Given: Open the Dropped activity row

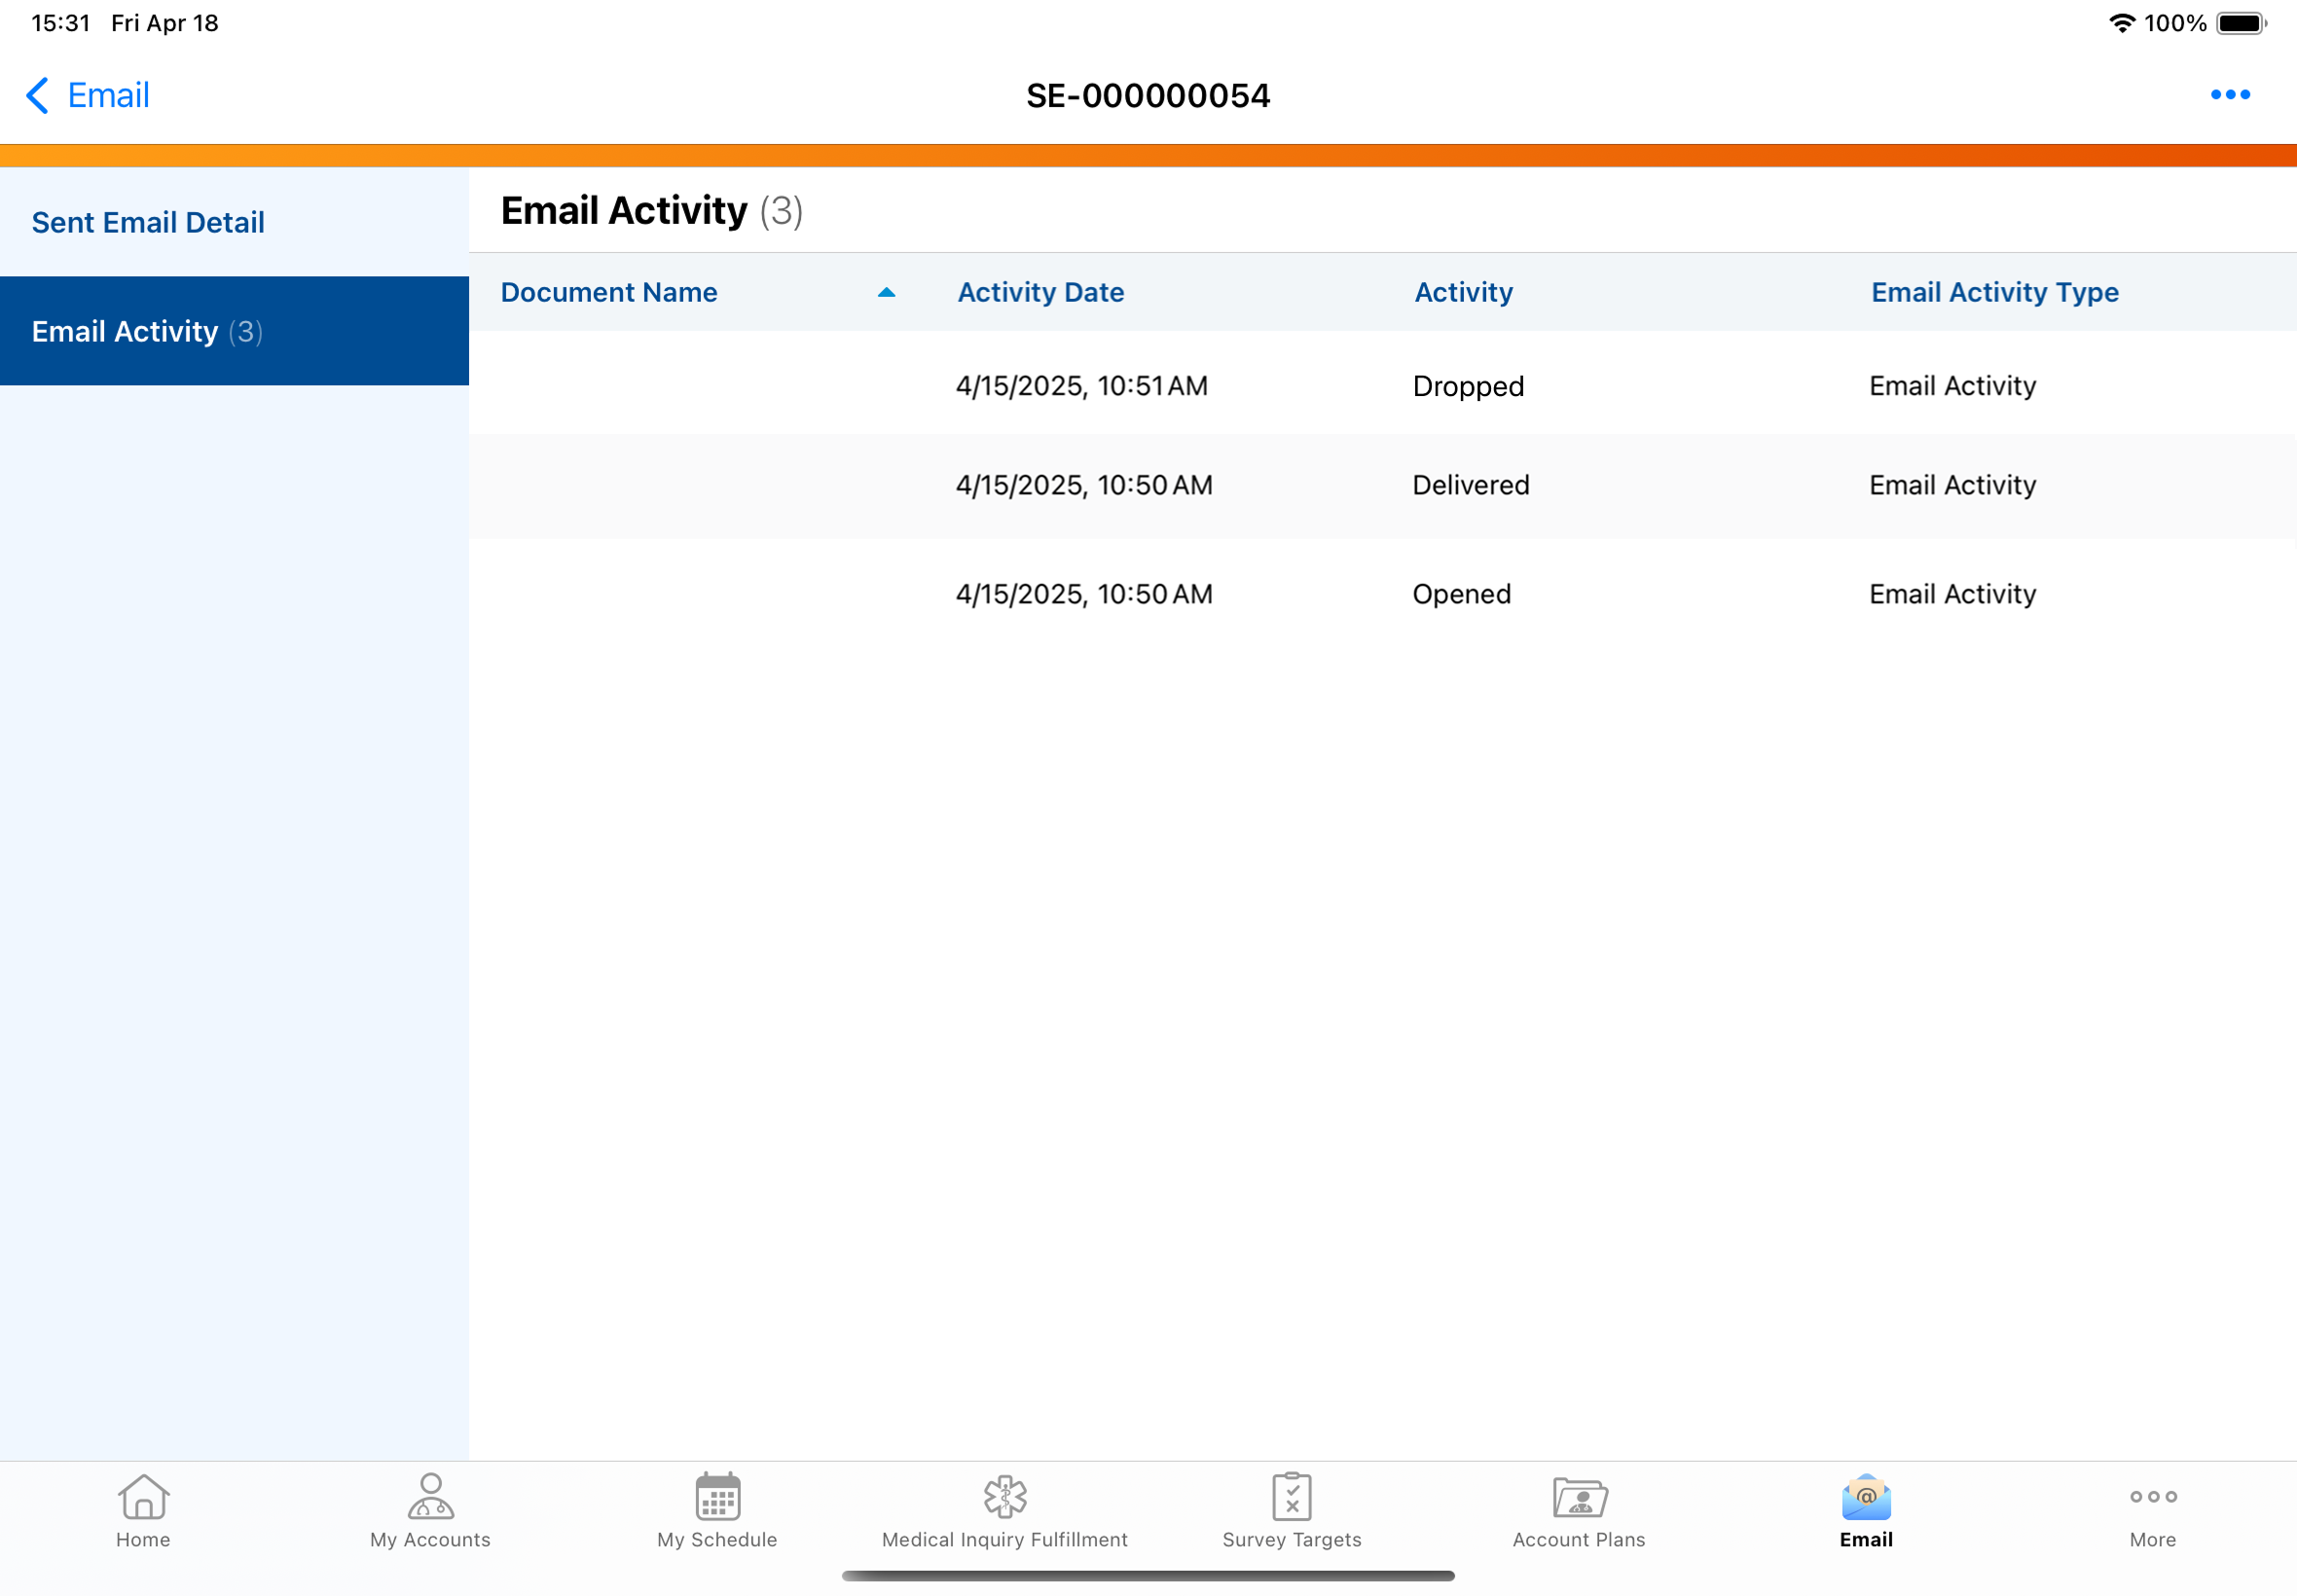Looking at the screenshot, I should (1148, 386).
